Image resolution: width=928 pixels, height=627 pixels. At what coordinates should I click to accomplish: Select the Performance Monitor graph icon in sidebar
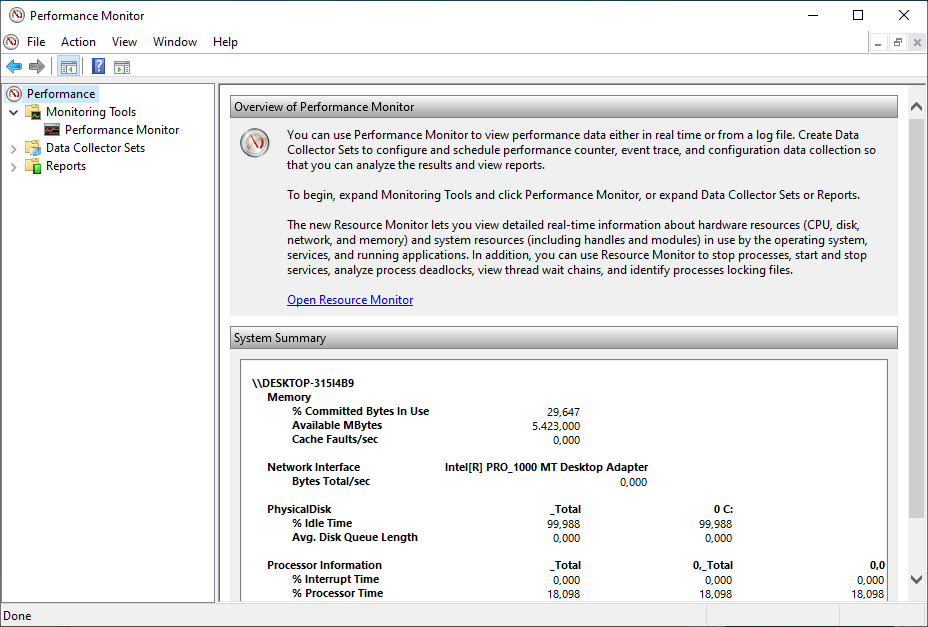pos(52,129)
